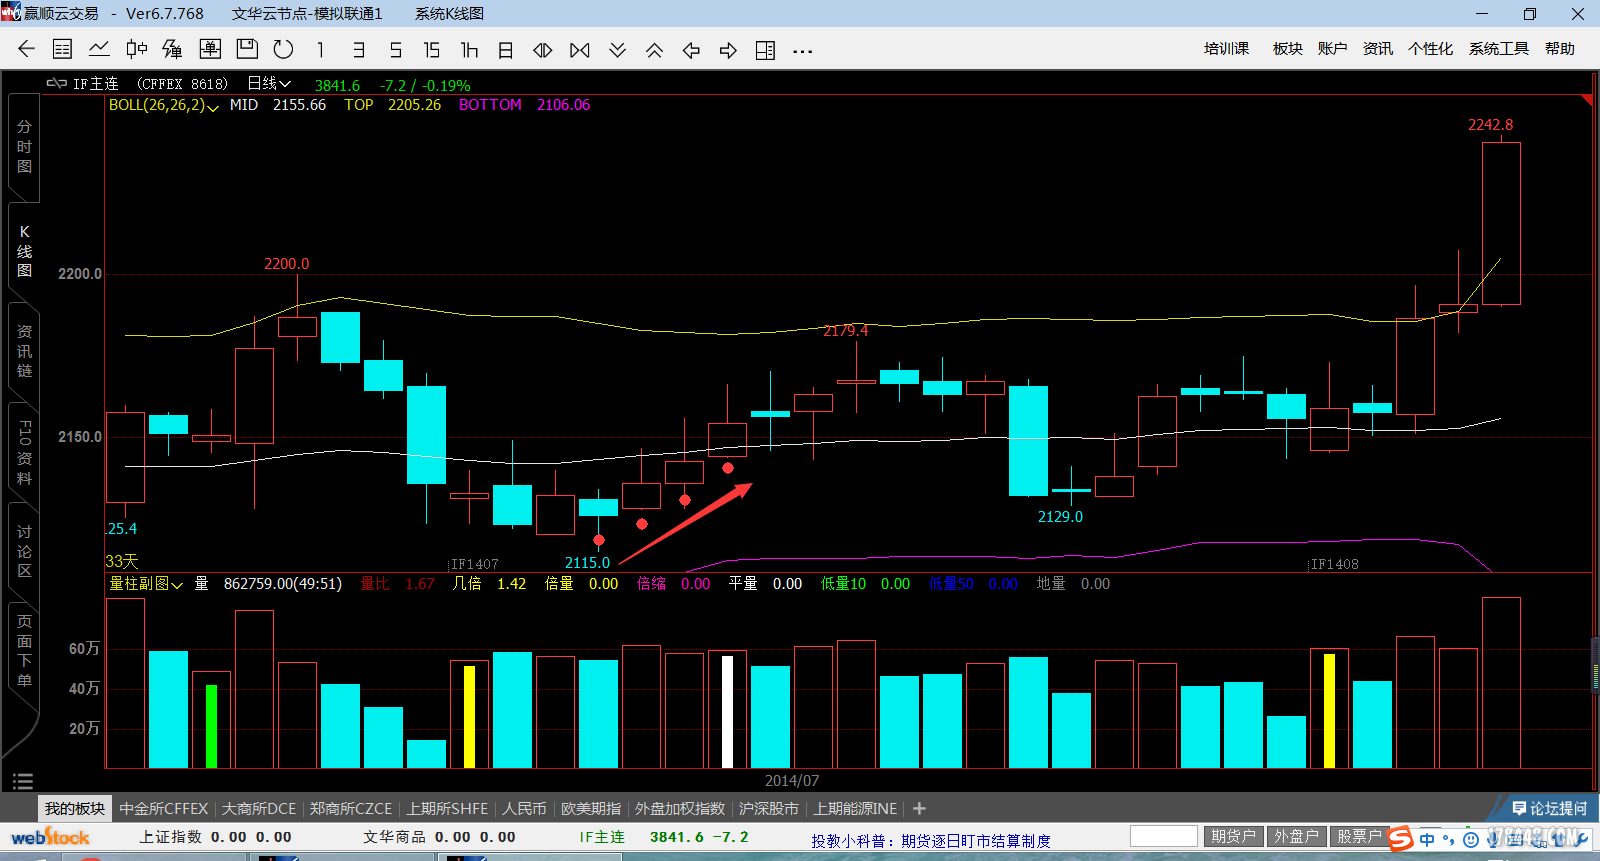Select the 上期能源INE bottom tab
1600x861 pixels.
[855, 808]
